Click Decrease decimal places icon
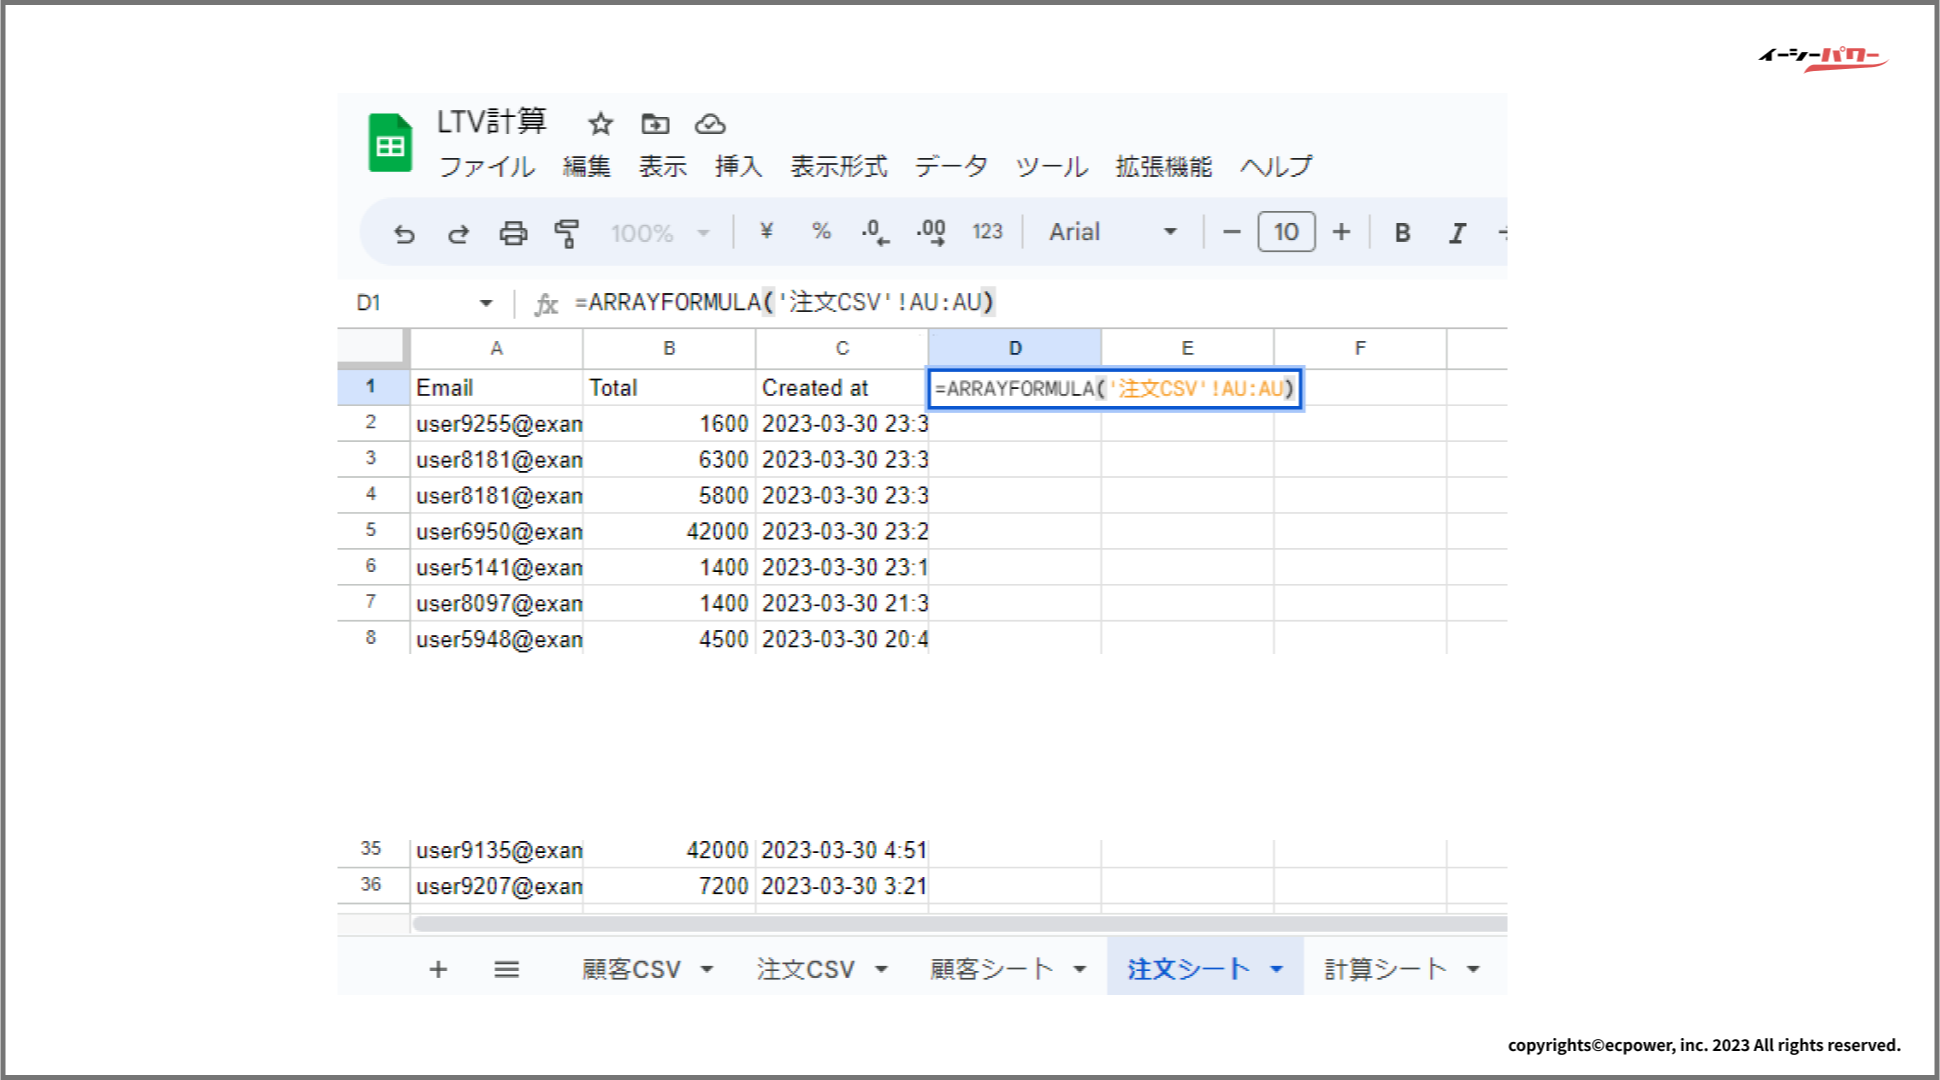This screenshot has width=1940, height=1080. point(875,232)
